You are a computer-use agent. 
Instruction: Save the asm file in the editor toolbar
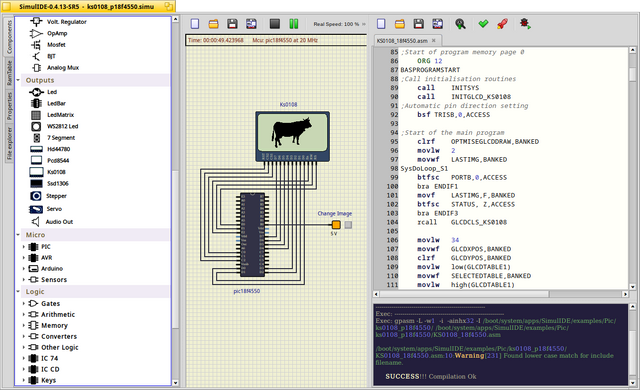pos(418,24)
